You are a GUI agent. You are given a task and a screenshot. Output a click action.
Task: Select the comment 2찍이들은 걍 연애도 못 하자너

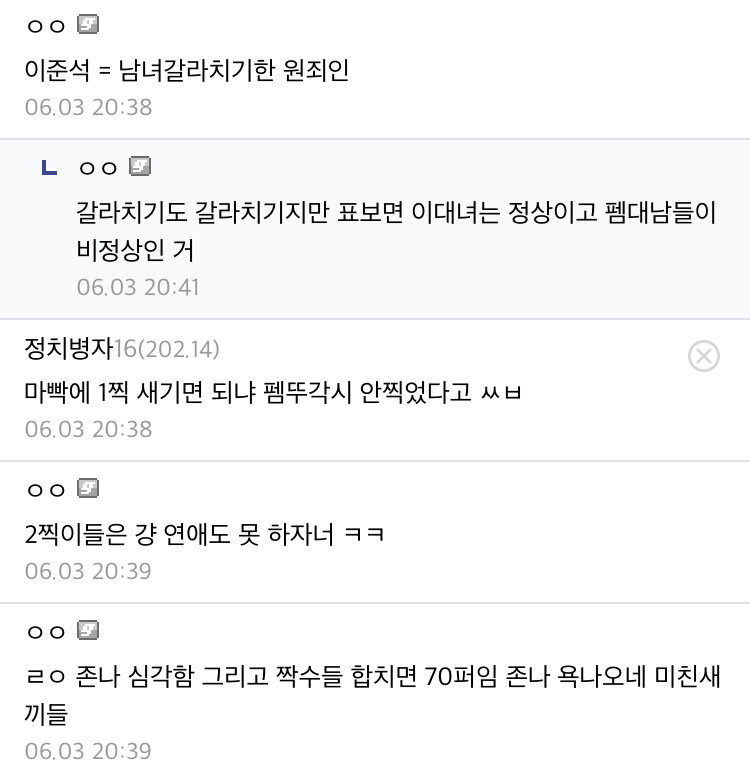point(205,534)
